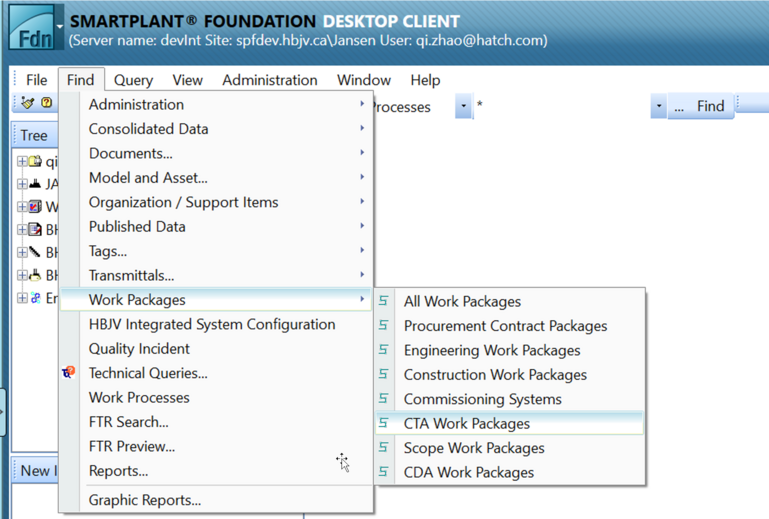Screen dimensions: 769x519
Task: Click the broom icon in the toolbar
Action: 28,103
